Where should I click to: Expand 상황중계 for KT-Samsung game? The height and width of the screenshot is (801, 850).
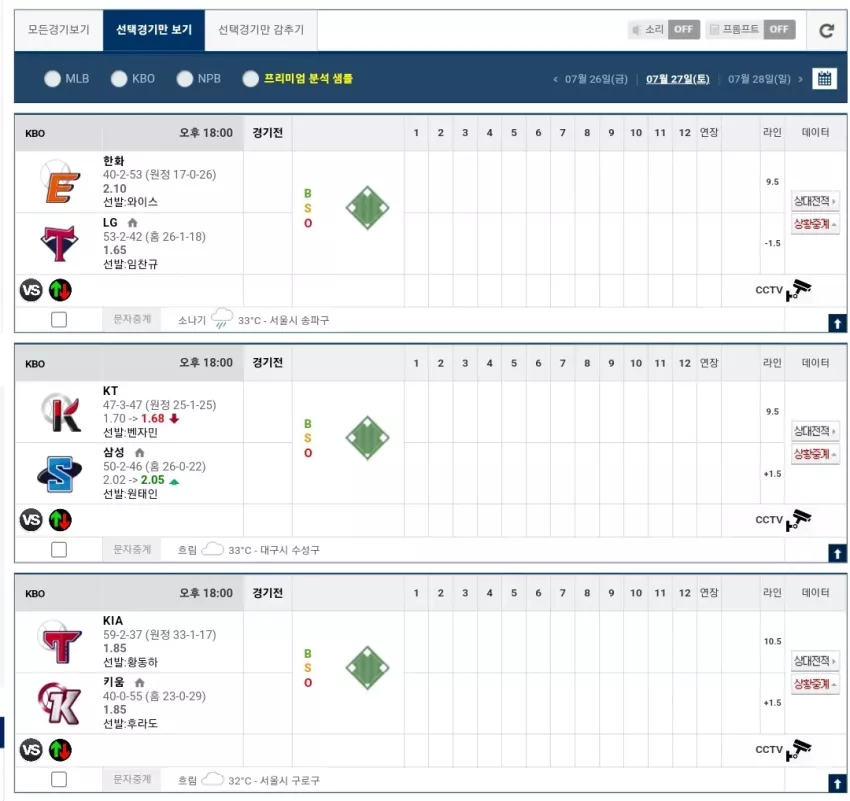815,454
